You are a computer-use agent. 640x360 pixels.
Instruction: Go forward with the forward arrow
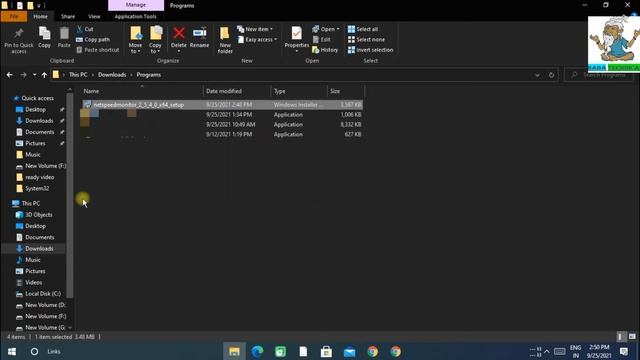(x=23, y=75)
